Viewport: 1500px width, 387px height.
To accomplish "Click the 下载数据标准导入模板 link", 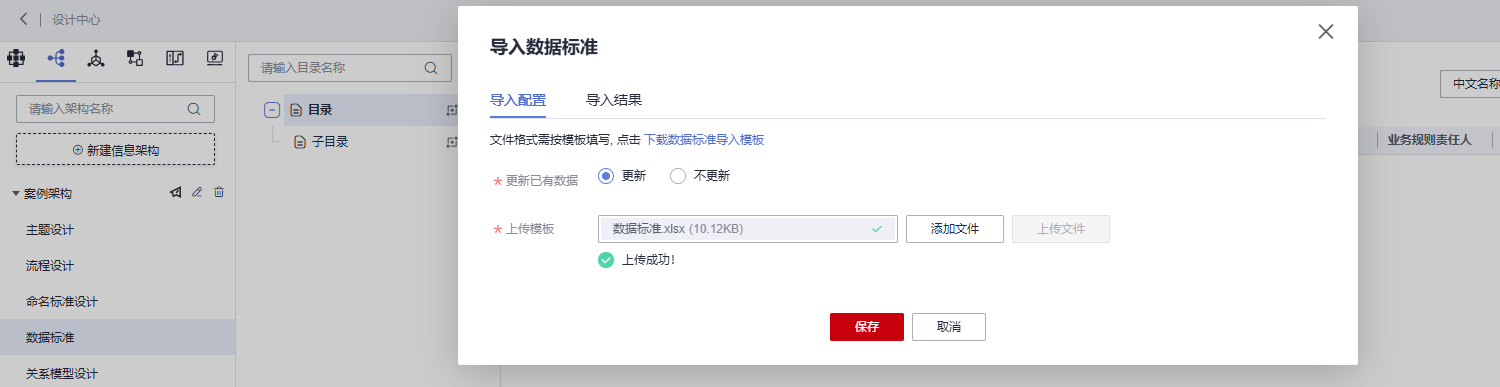I will pyautogui.click(x=704, y=140).
